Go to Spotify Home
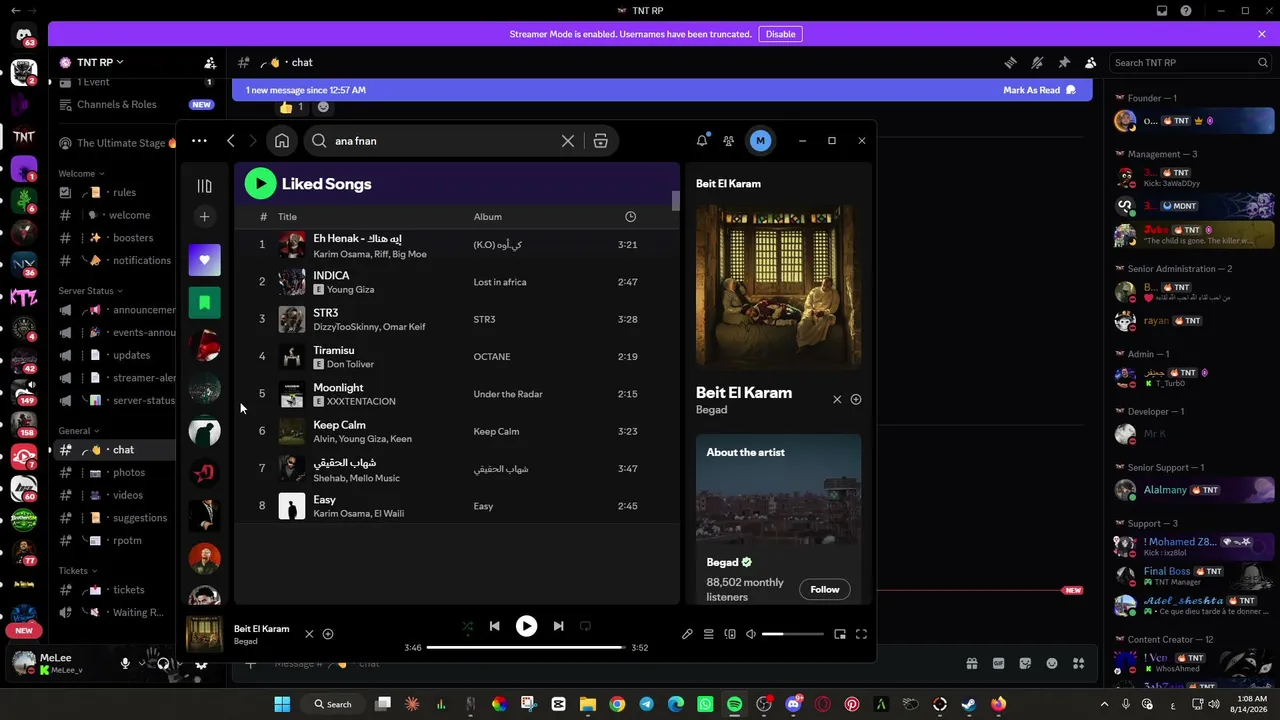The height and width of the screenshot is (720, 1280). 282,141
